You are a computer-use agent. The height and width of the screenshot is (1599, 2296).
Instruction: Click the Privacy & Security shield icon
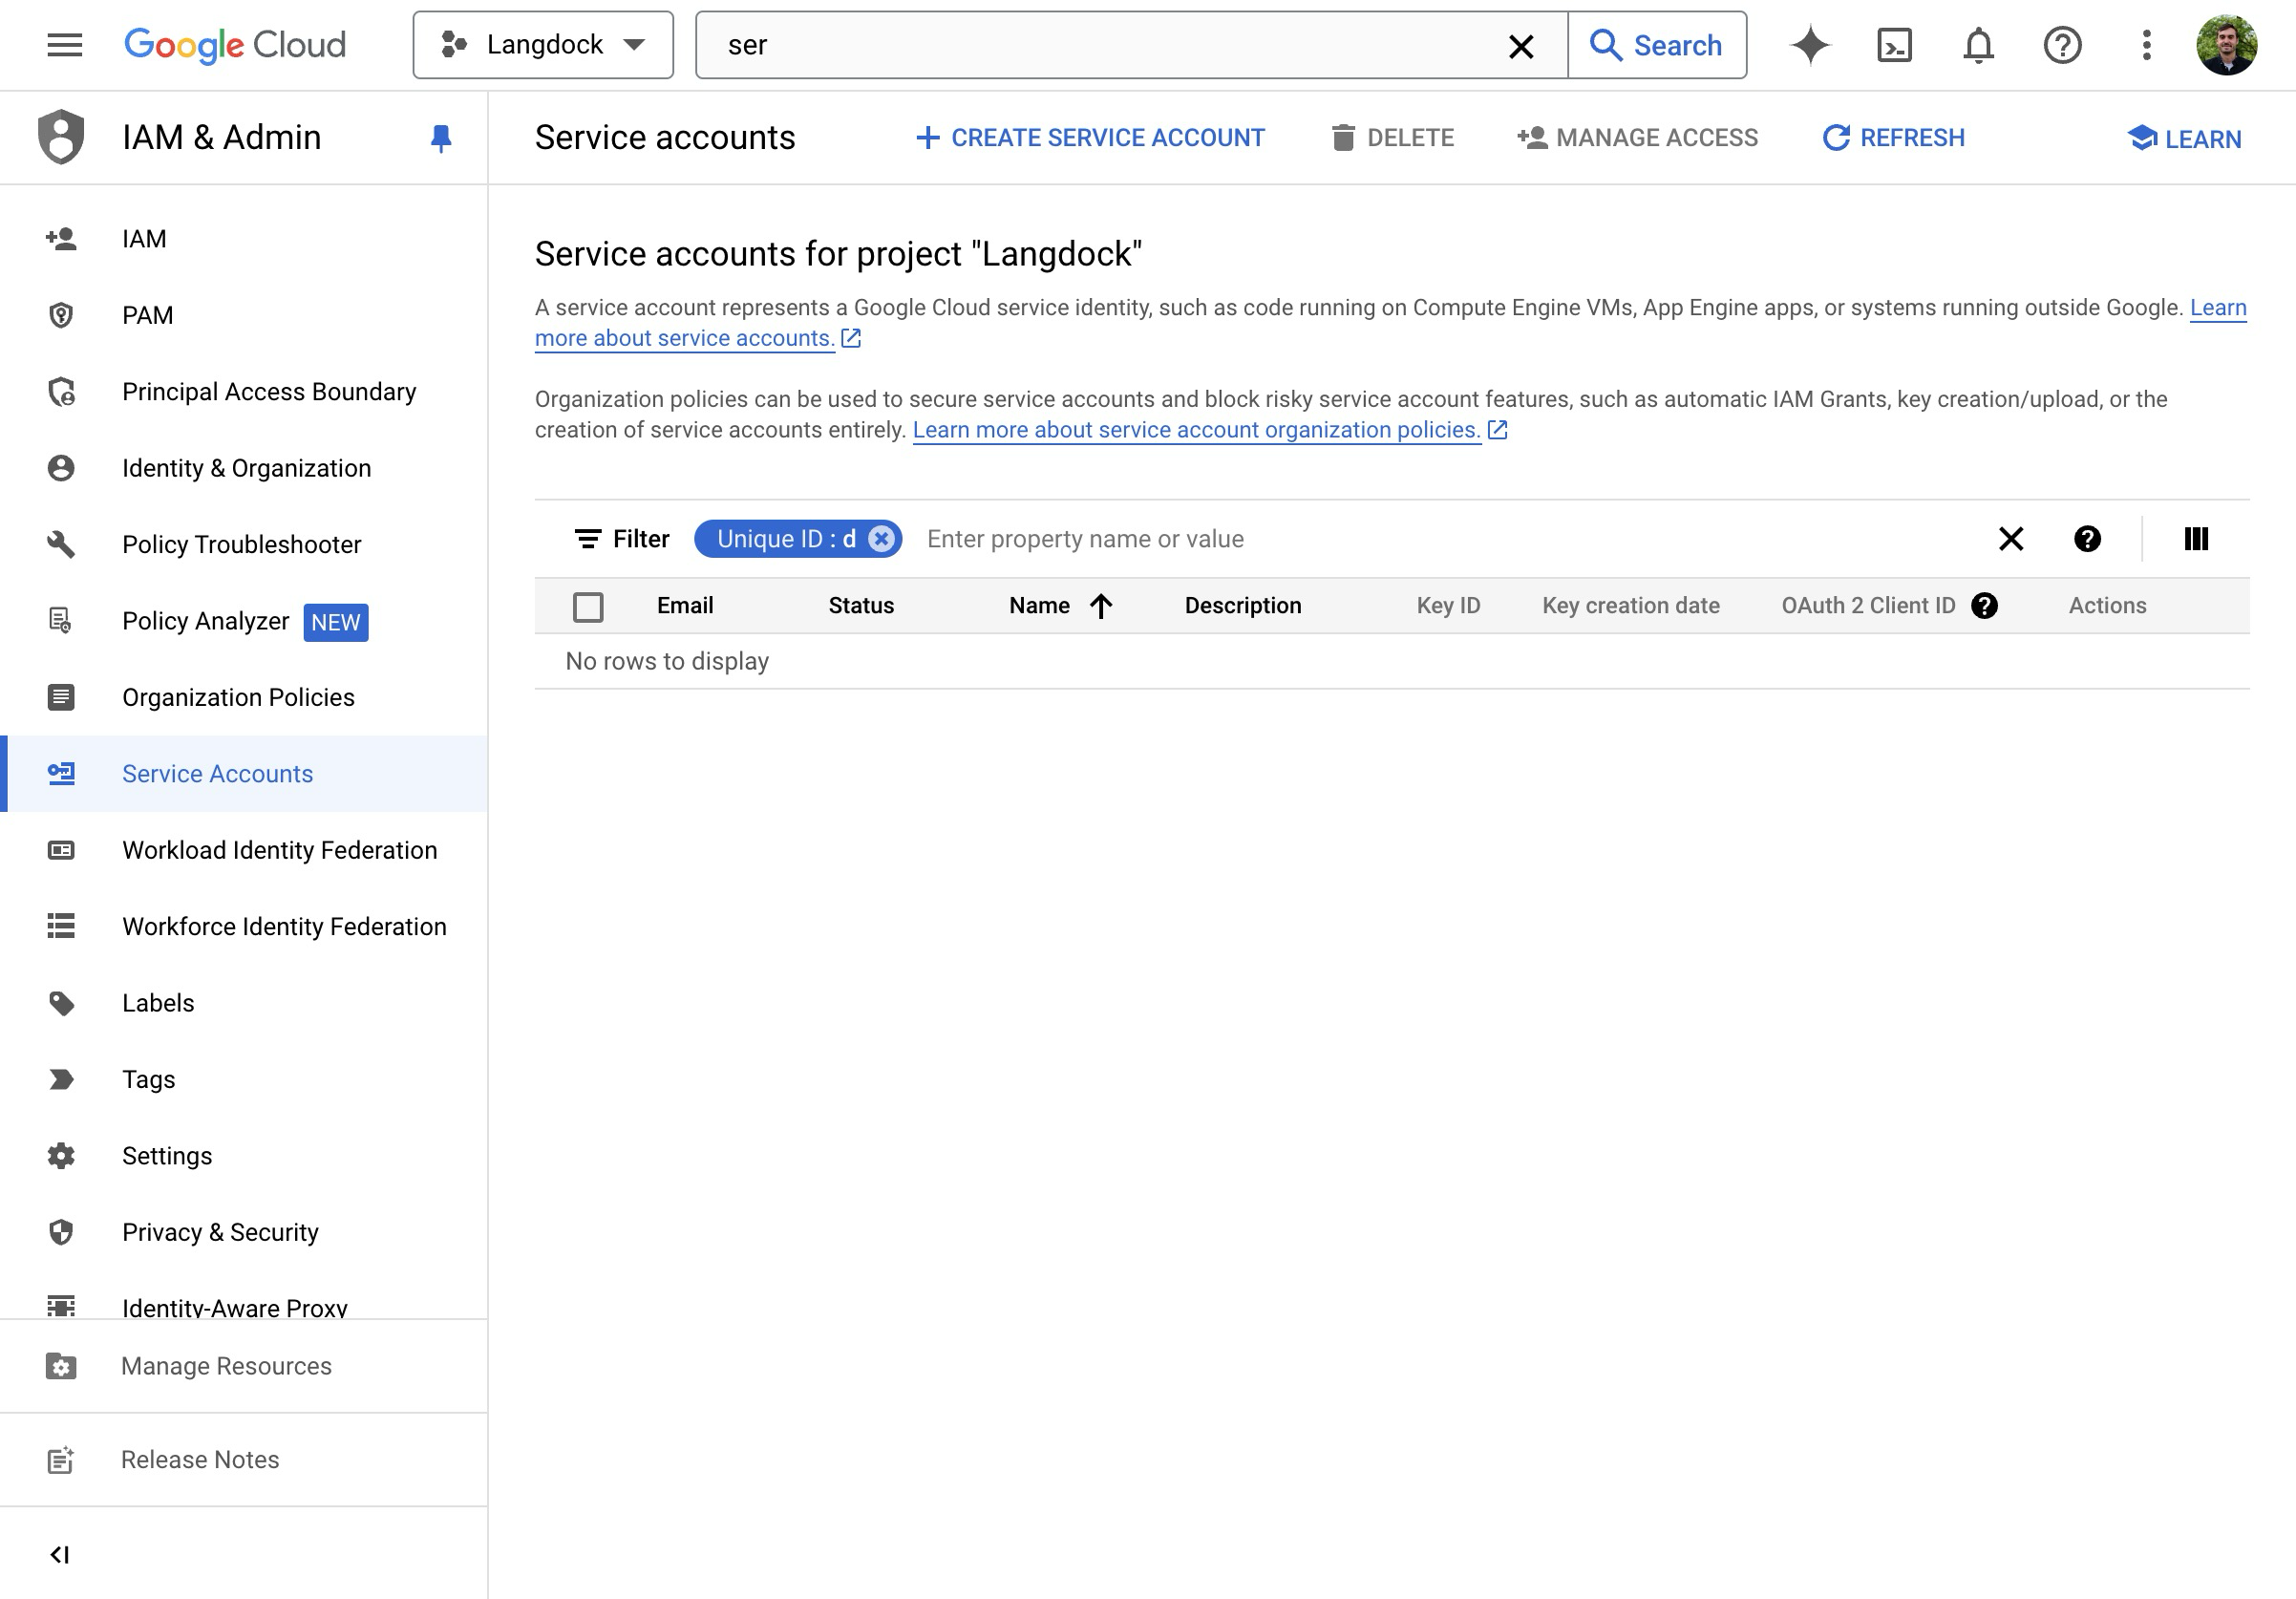pos(61,1232)
